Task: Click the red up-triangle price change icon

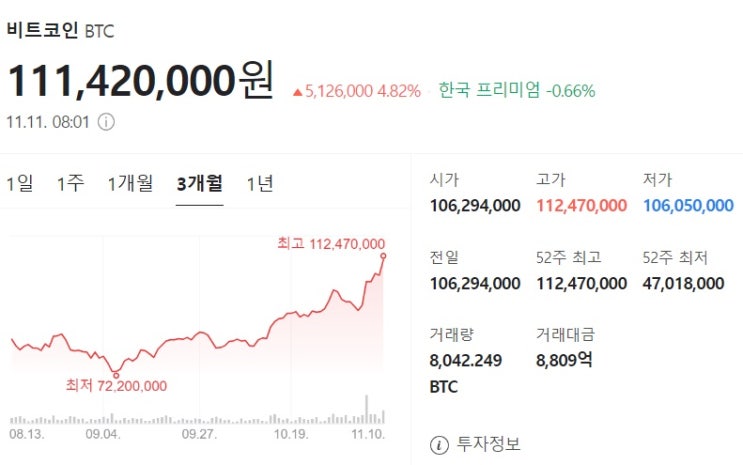Action: [x=297, y=92]
